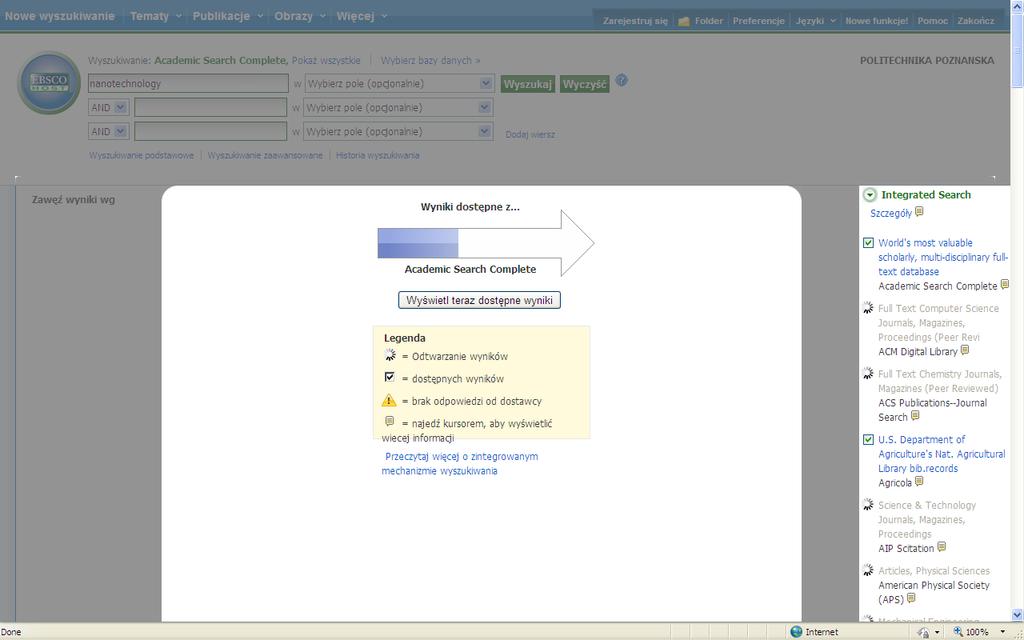Click the Pokaż wszystkie link
Screen dimensions: 1024x640
[x=326, y=60]
